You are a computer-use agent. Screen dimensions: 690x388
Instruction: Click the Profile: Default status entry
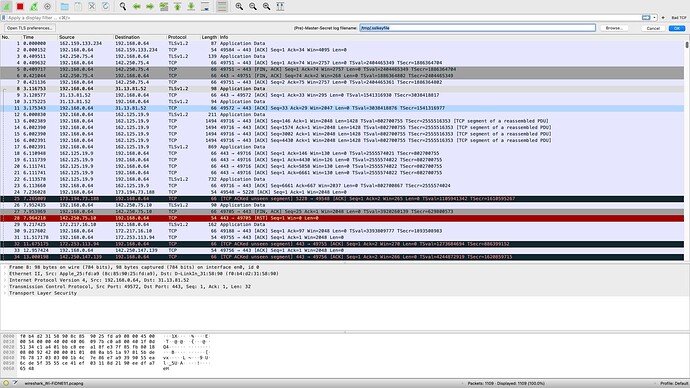pyautogui.click(x=674, y=384)
